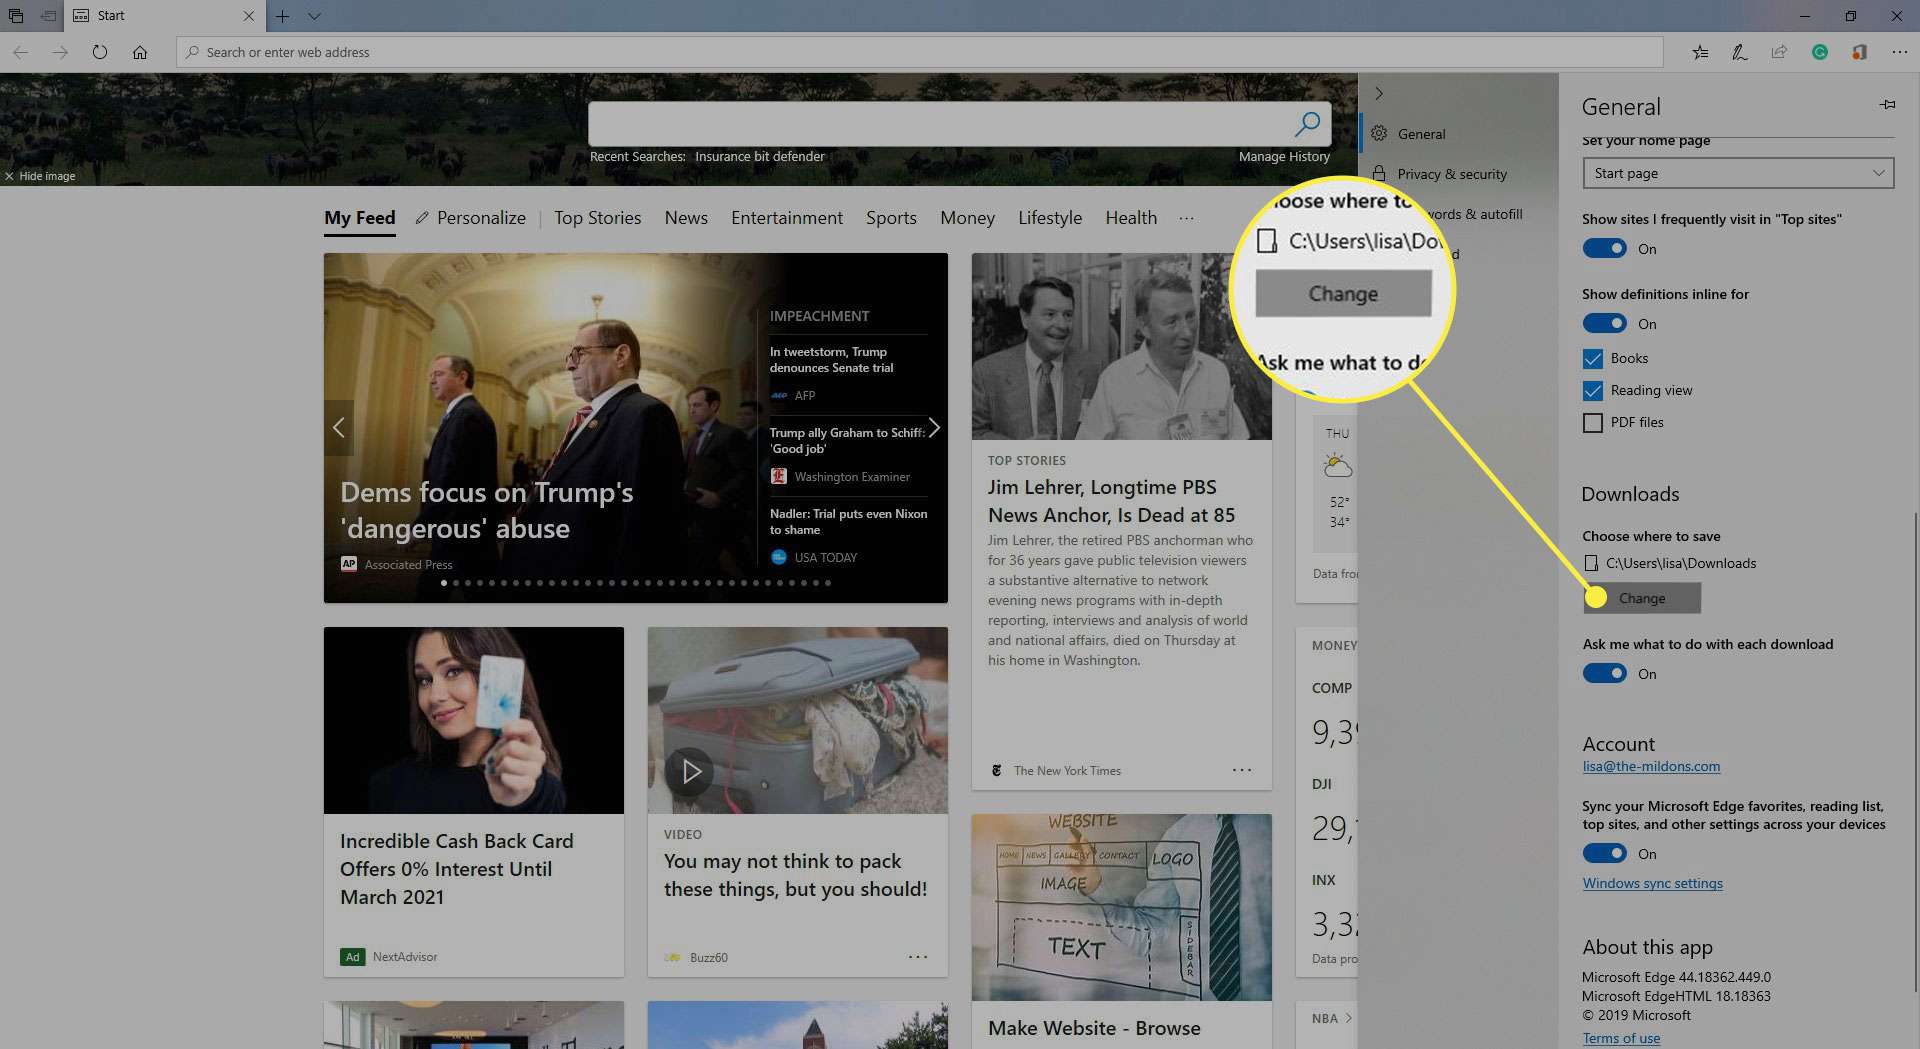
Task: Switch to the Sports tab
Action: [x=891, y=218]
